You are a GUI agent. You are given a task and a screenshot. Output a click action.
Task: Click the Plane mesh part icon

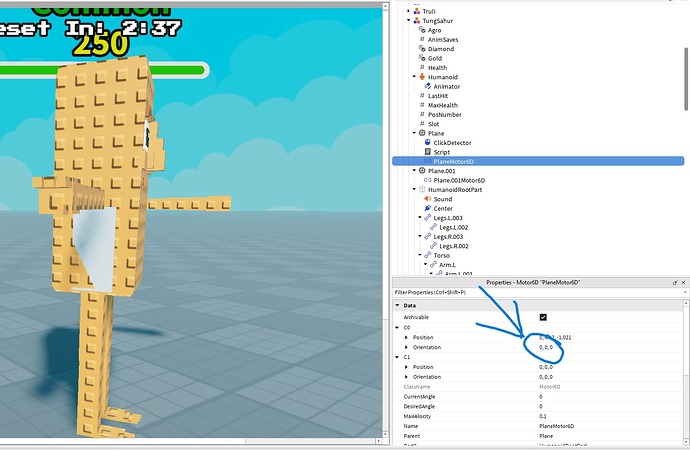point(422,133)
